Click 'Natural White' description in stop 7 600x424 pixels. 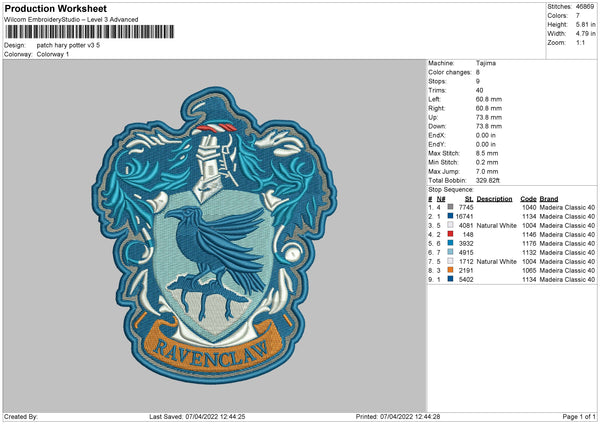coord(497,261)
